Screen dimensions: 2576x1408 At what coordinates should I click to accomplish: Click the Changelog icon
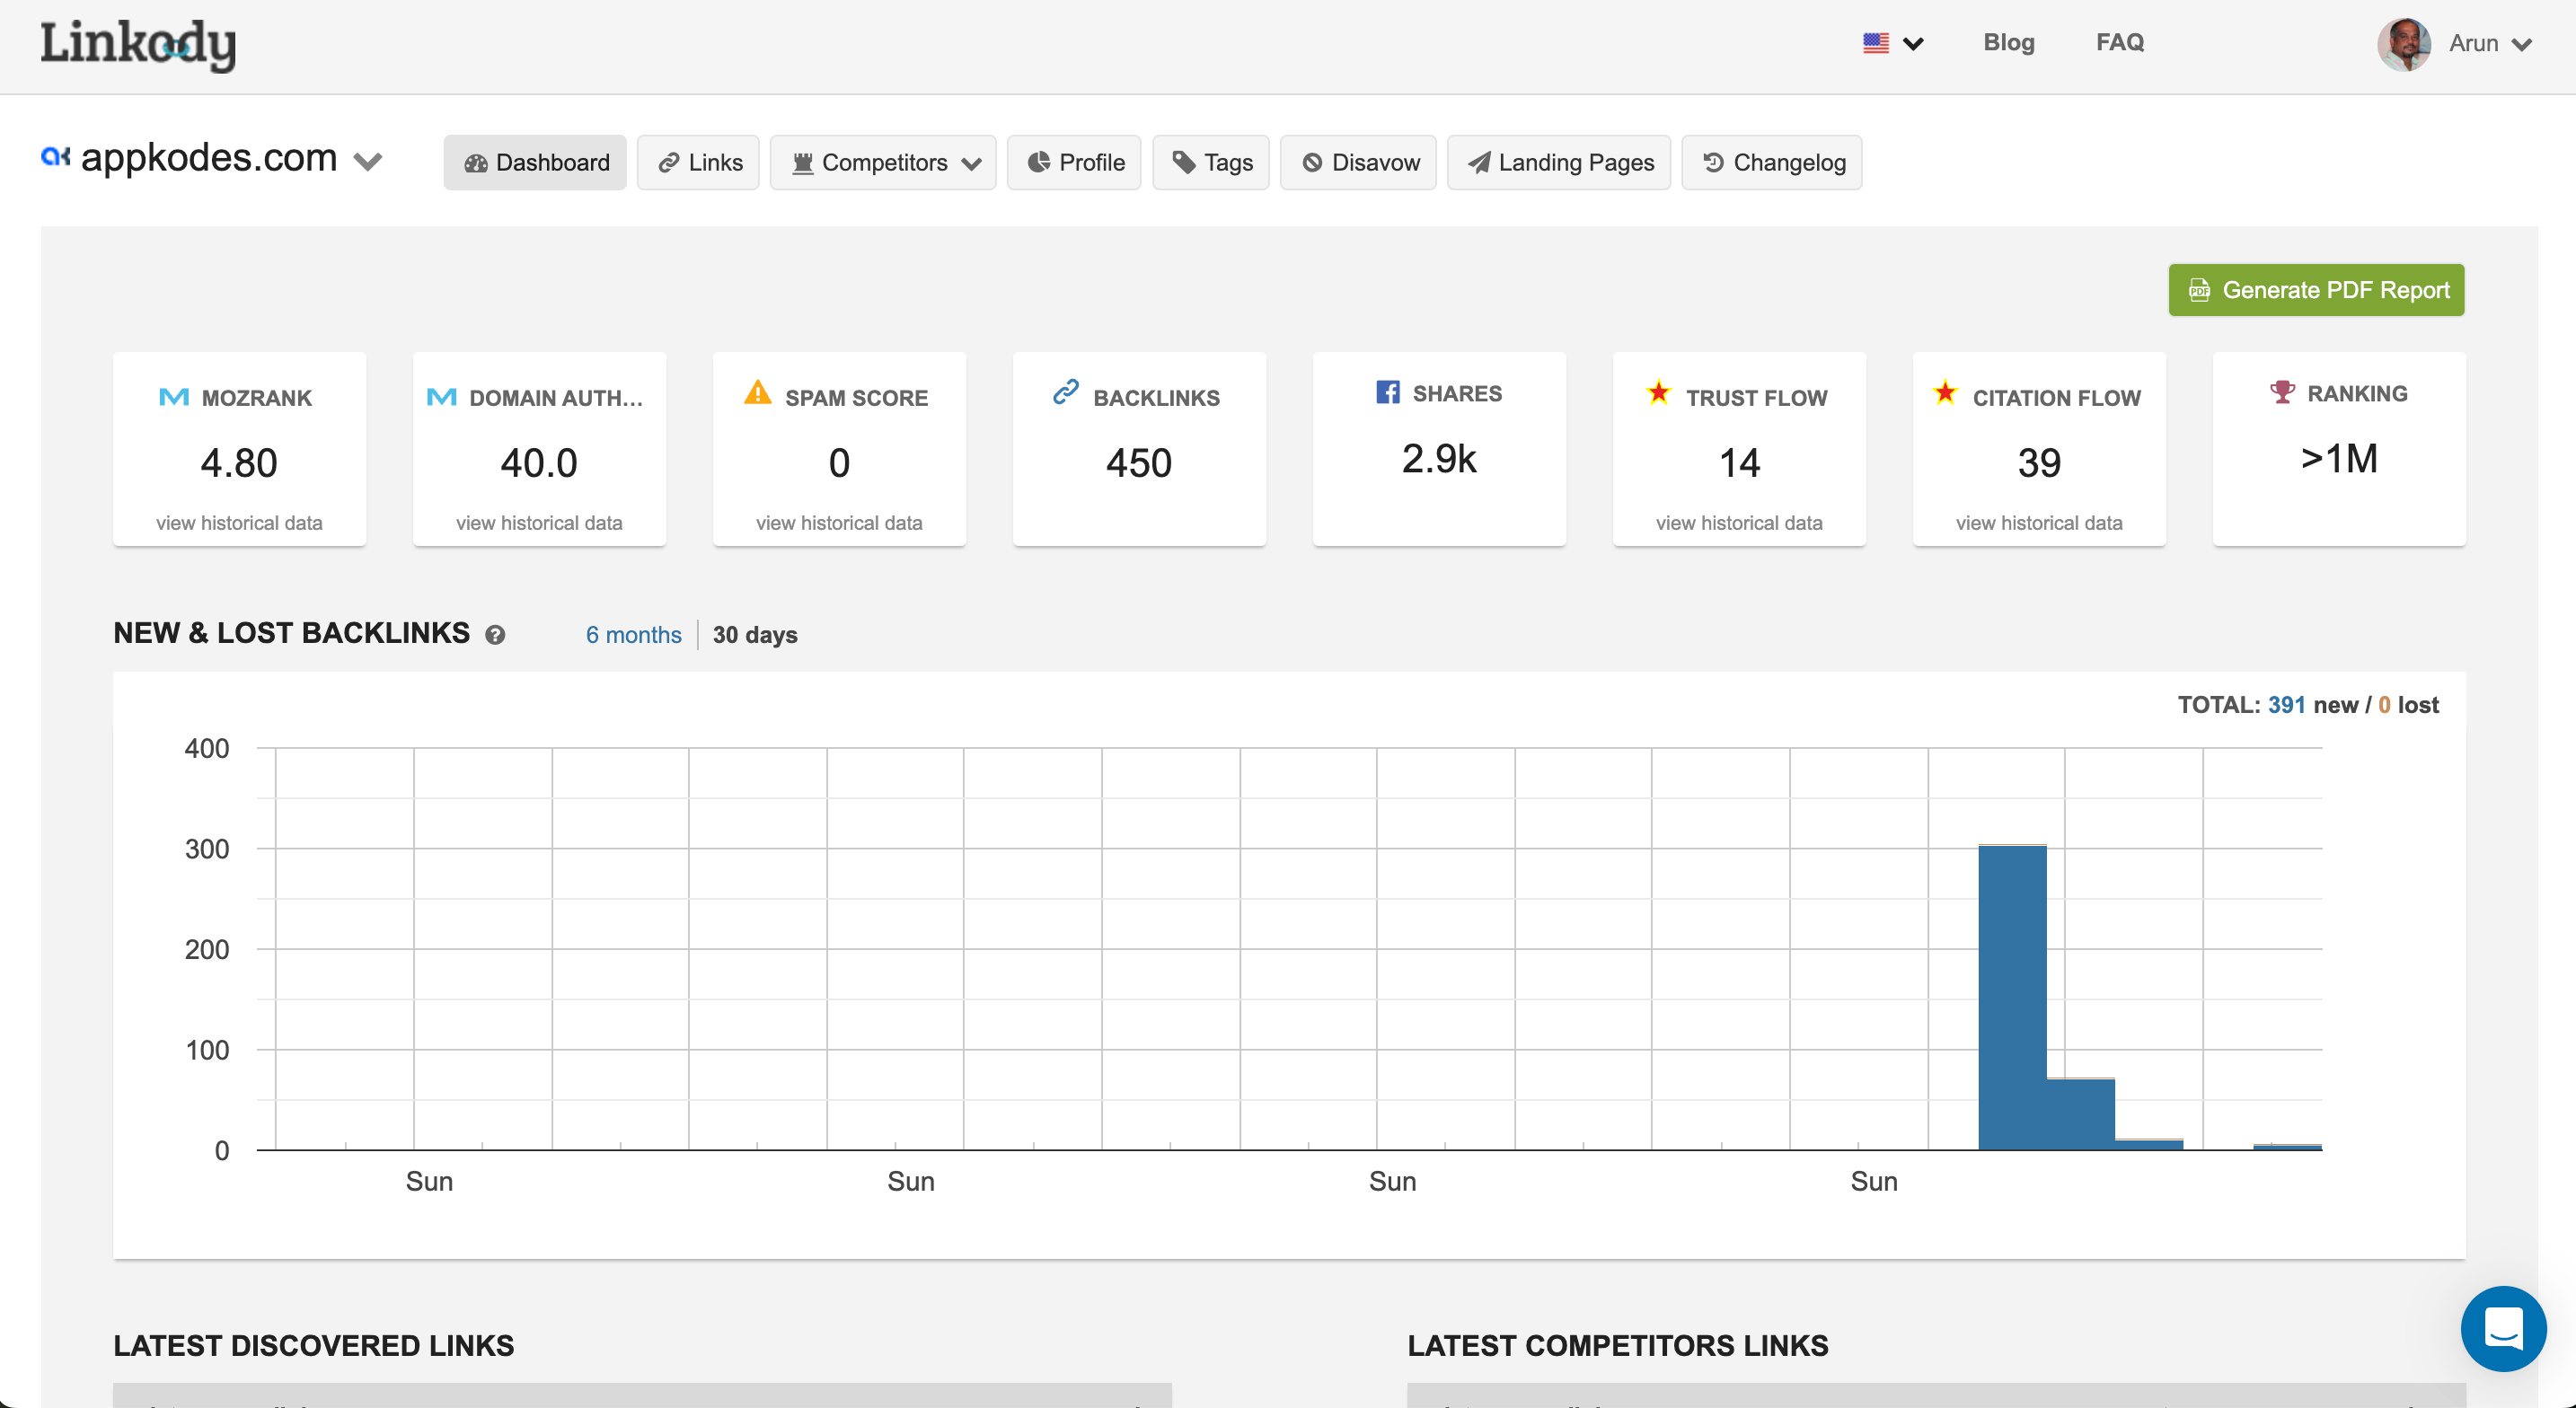click(1715, 162)
